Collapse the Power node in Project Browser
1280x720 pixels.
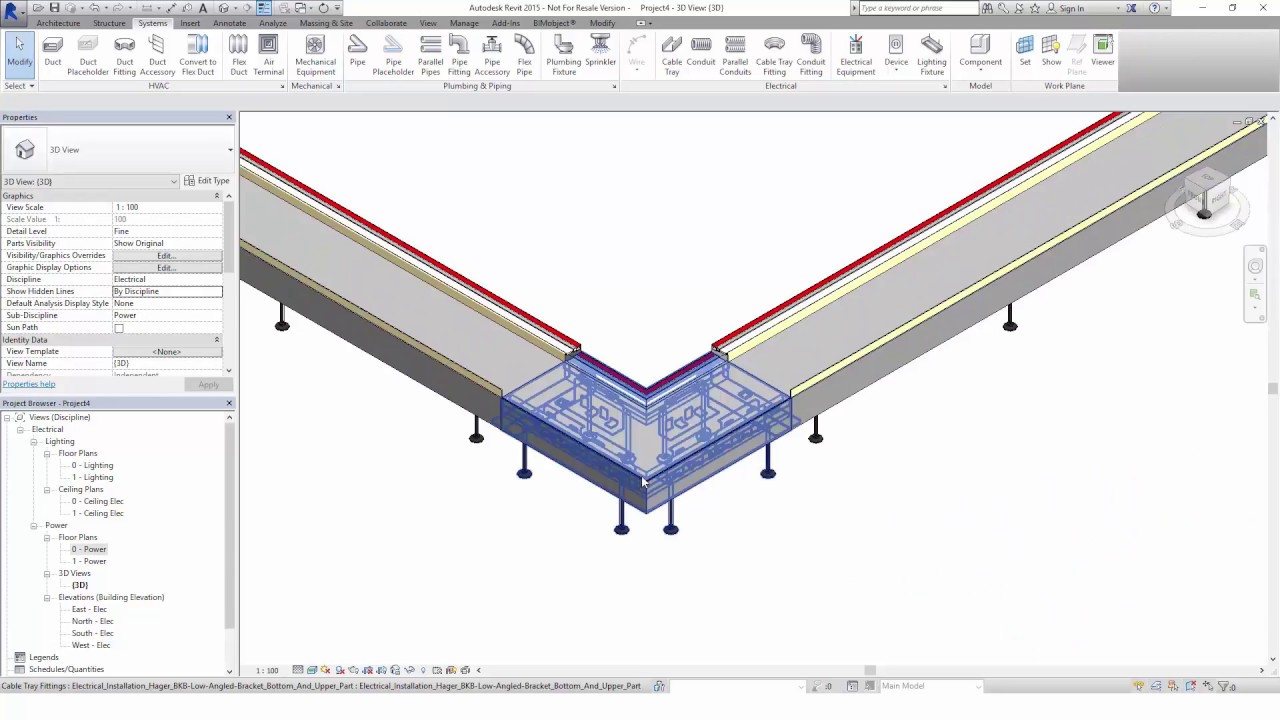pyautogui.click(x=33, y=525)
